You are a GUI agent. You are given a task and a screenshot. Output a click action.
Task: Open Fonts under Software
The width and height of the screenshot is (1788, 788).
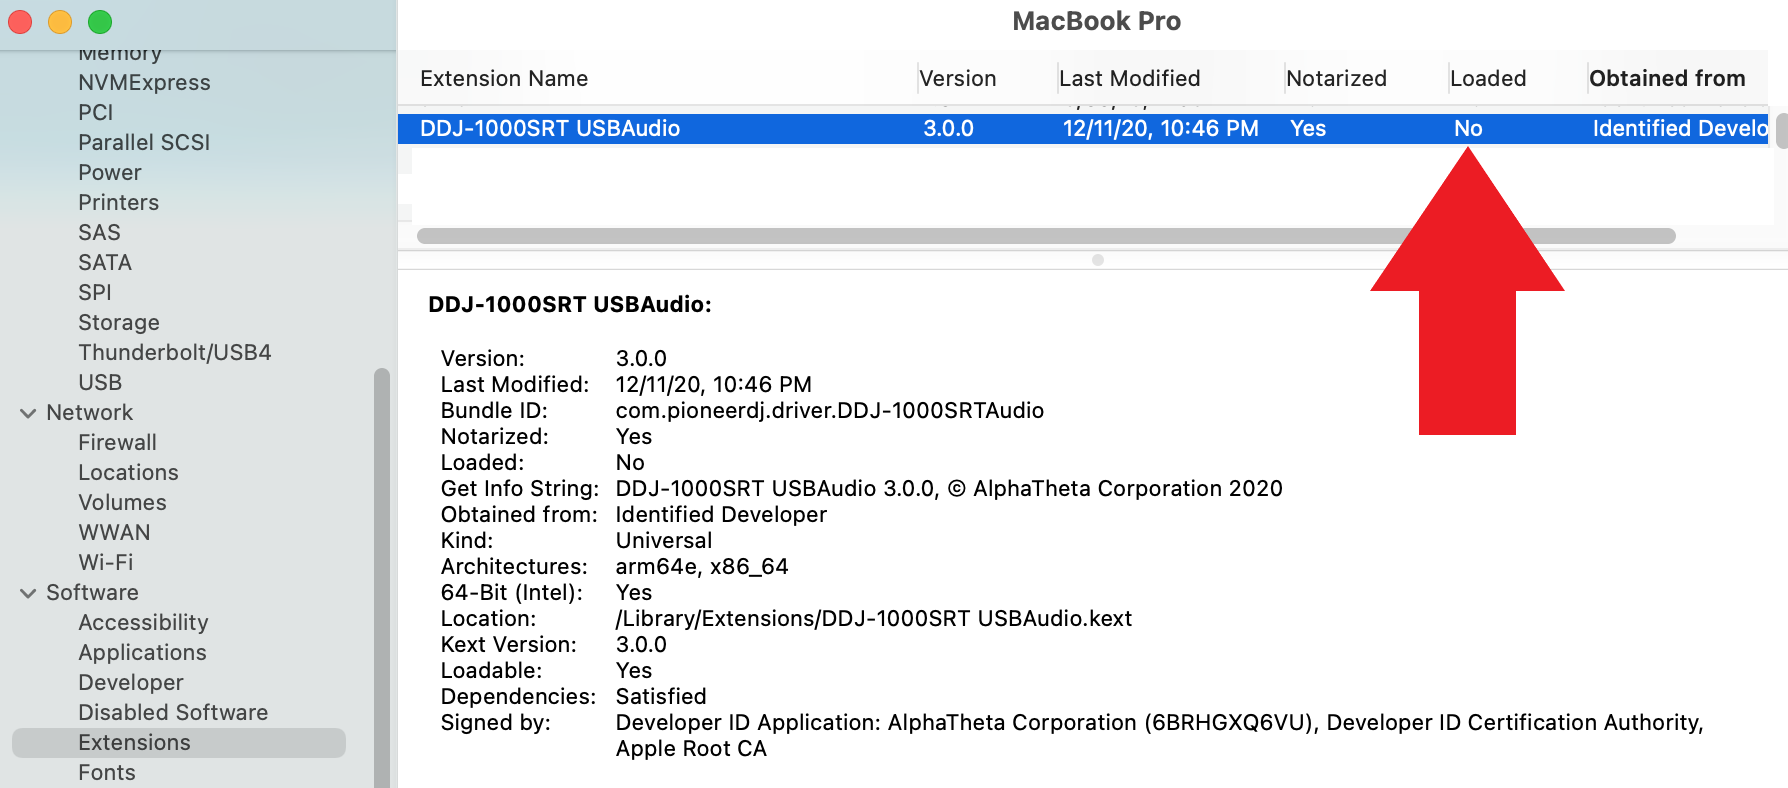(107, 773)
